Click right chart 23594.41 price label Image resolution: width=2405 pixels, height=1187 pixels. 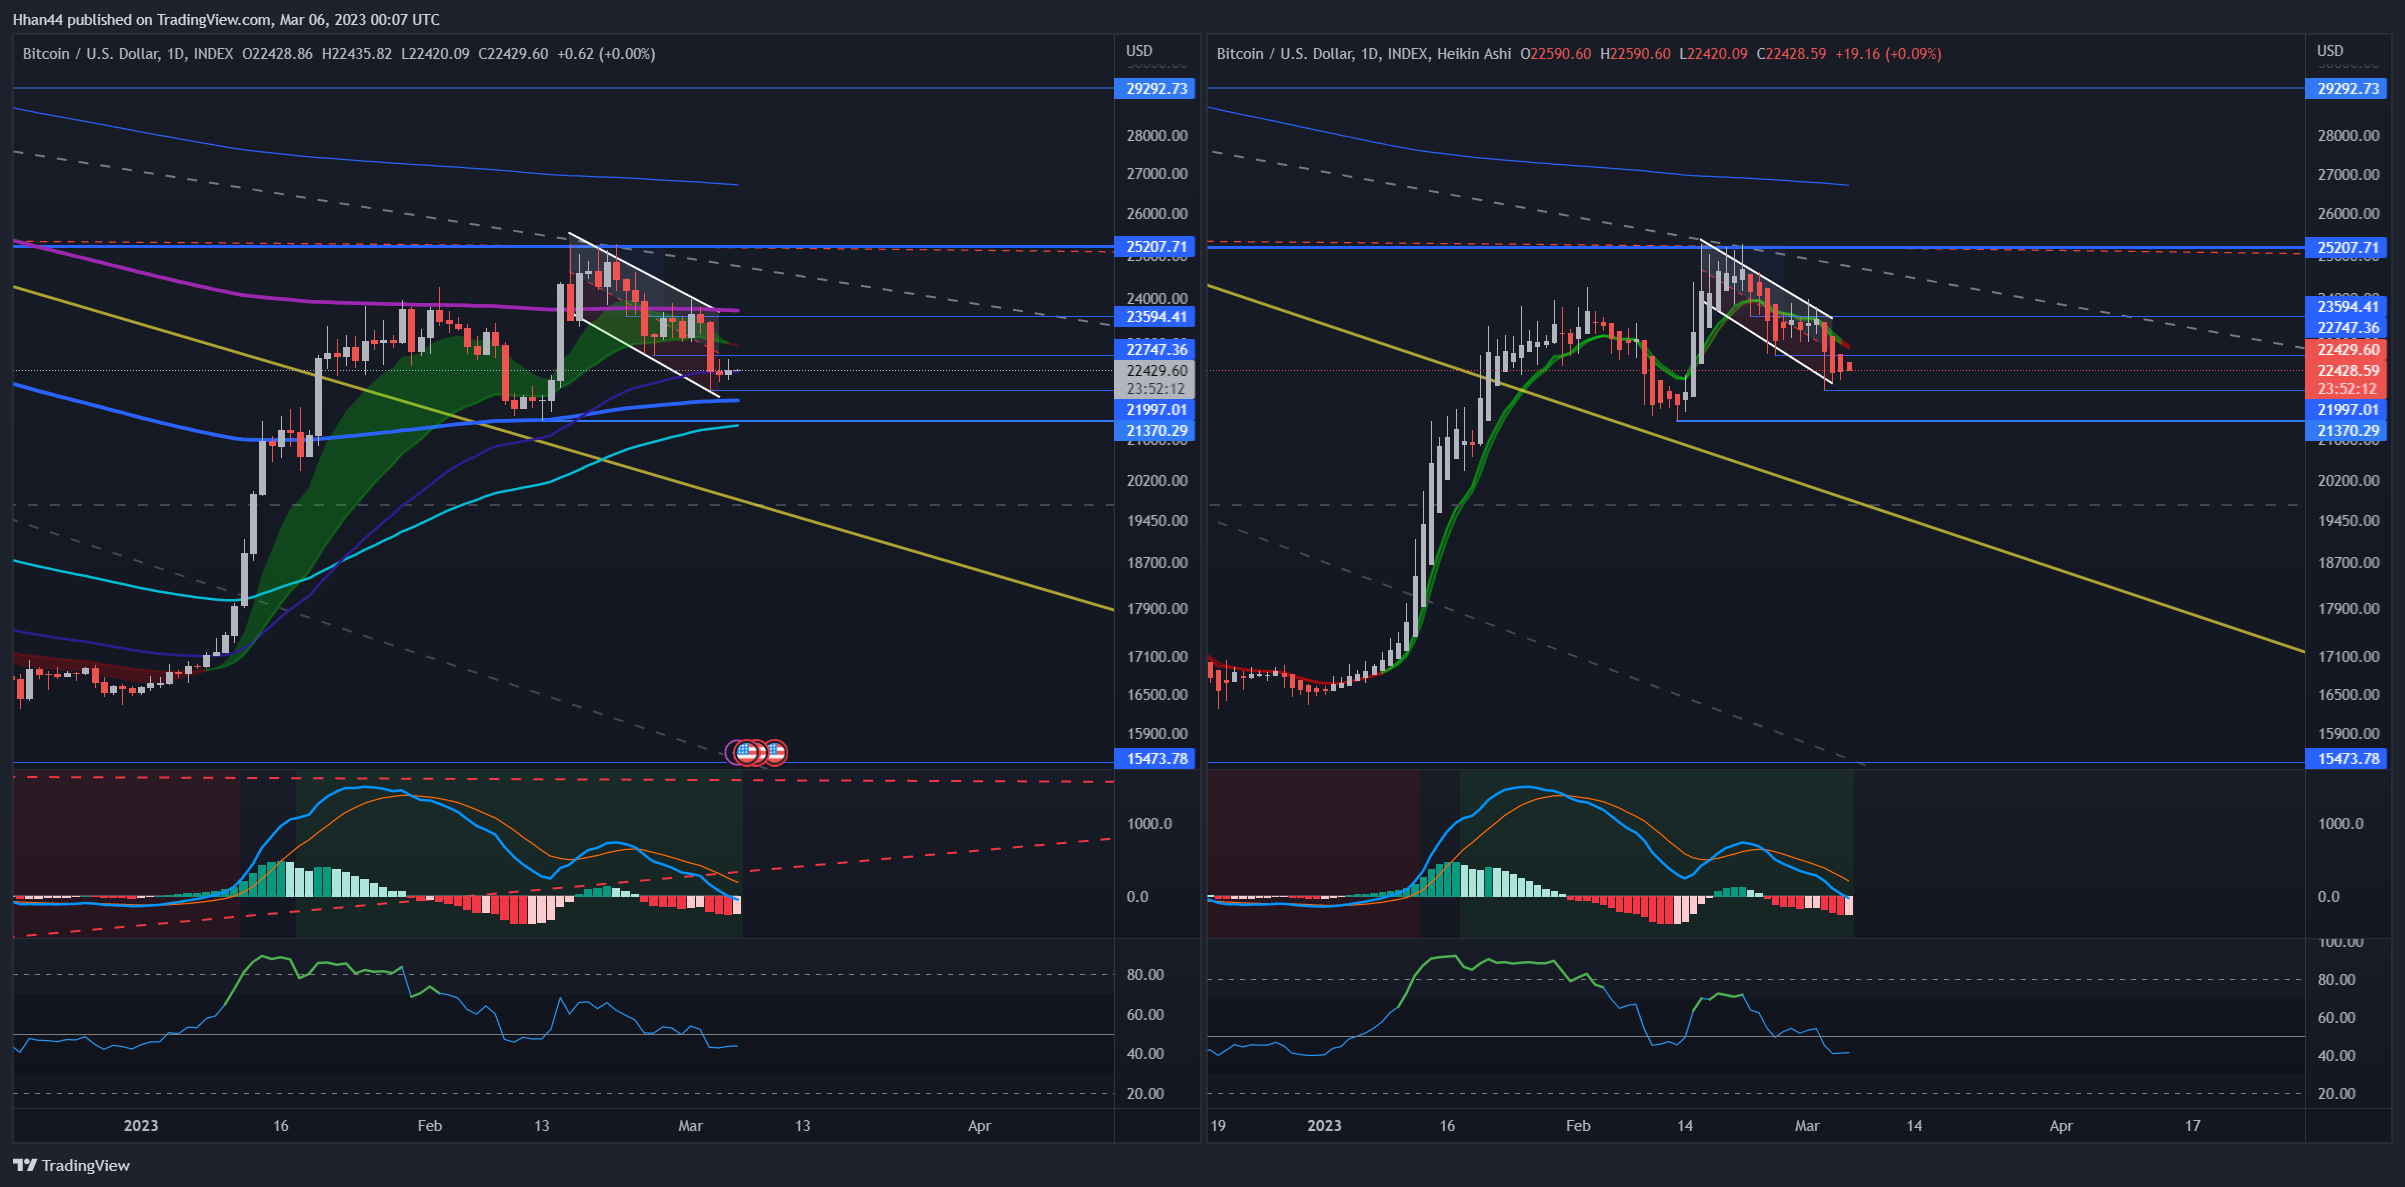[2346, 307]
